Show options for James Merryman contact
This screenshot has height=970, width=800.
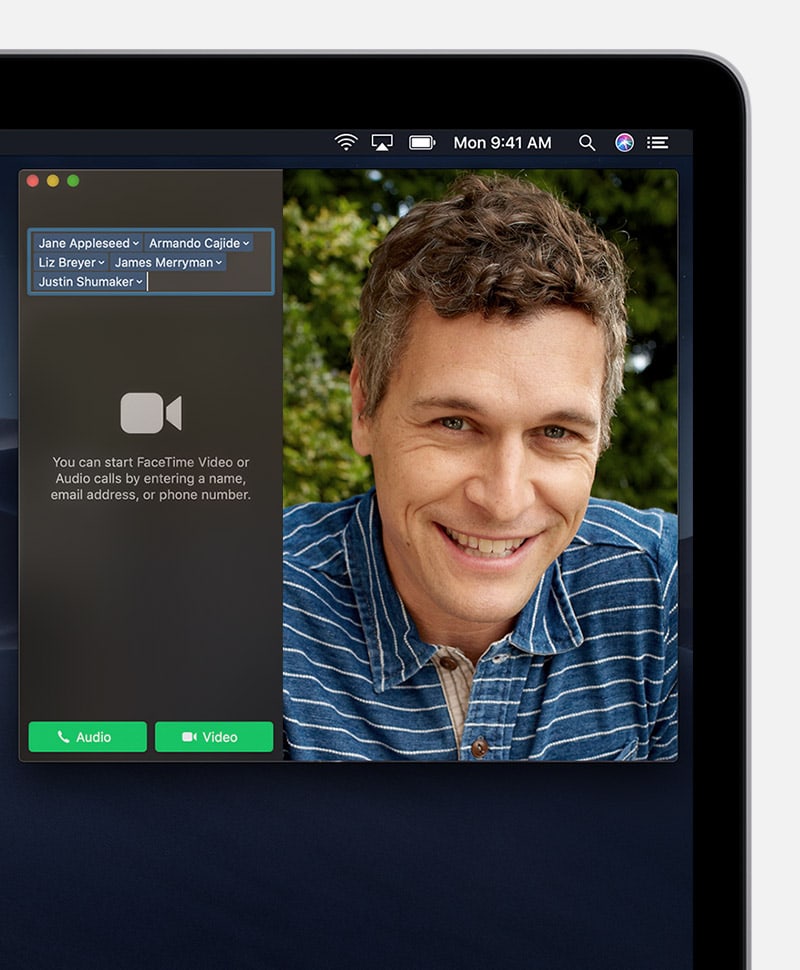219,263
